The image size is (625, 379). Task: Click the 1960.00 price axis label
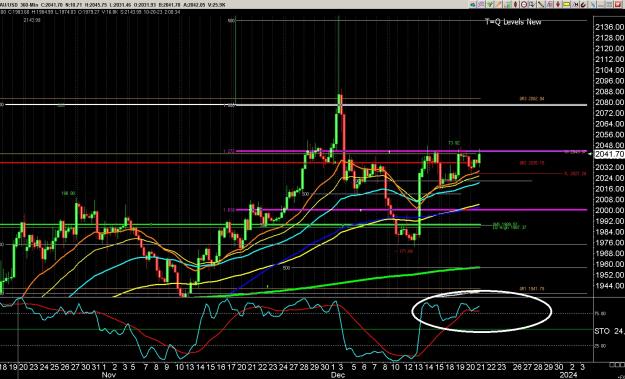[609, 264]
